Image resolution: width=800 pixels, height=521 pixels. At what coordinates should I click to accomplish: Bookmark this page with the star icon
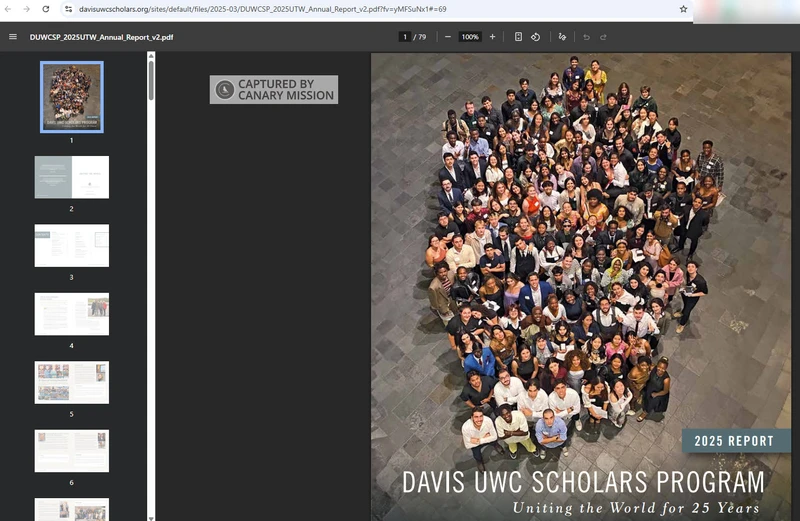tap(683, 9)
